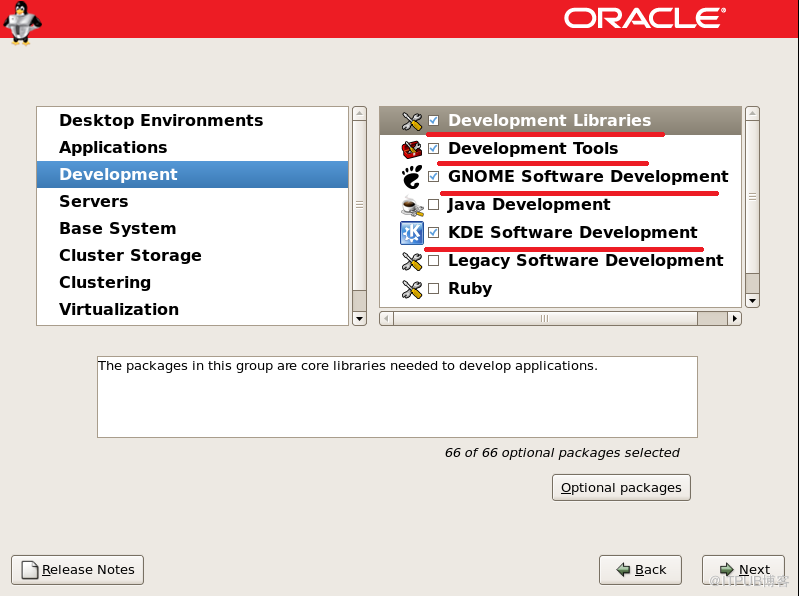
Task: Select the Virtualization category
Action: click(193, 309)
